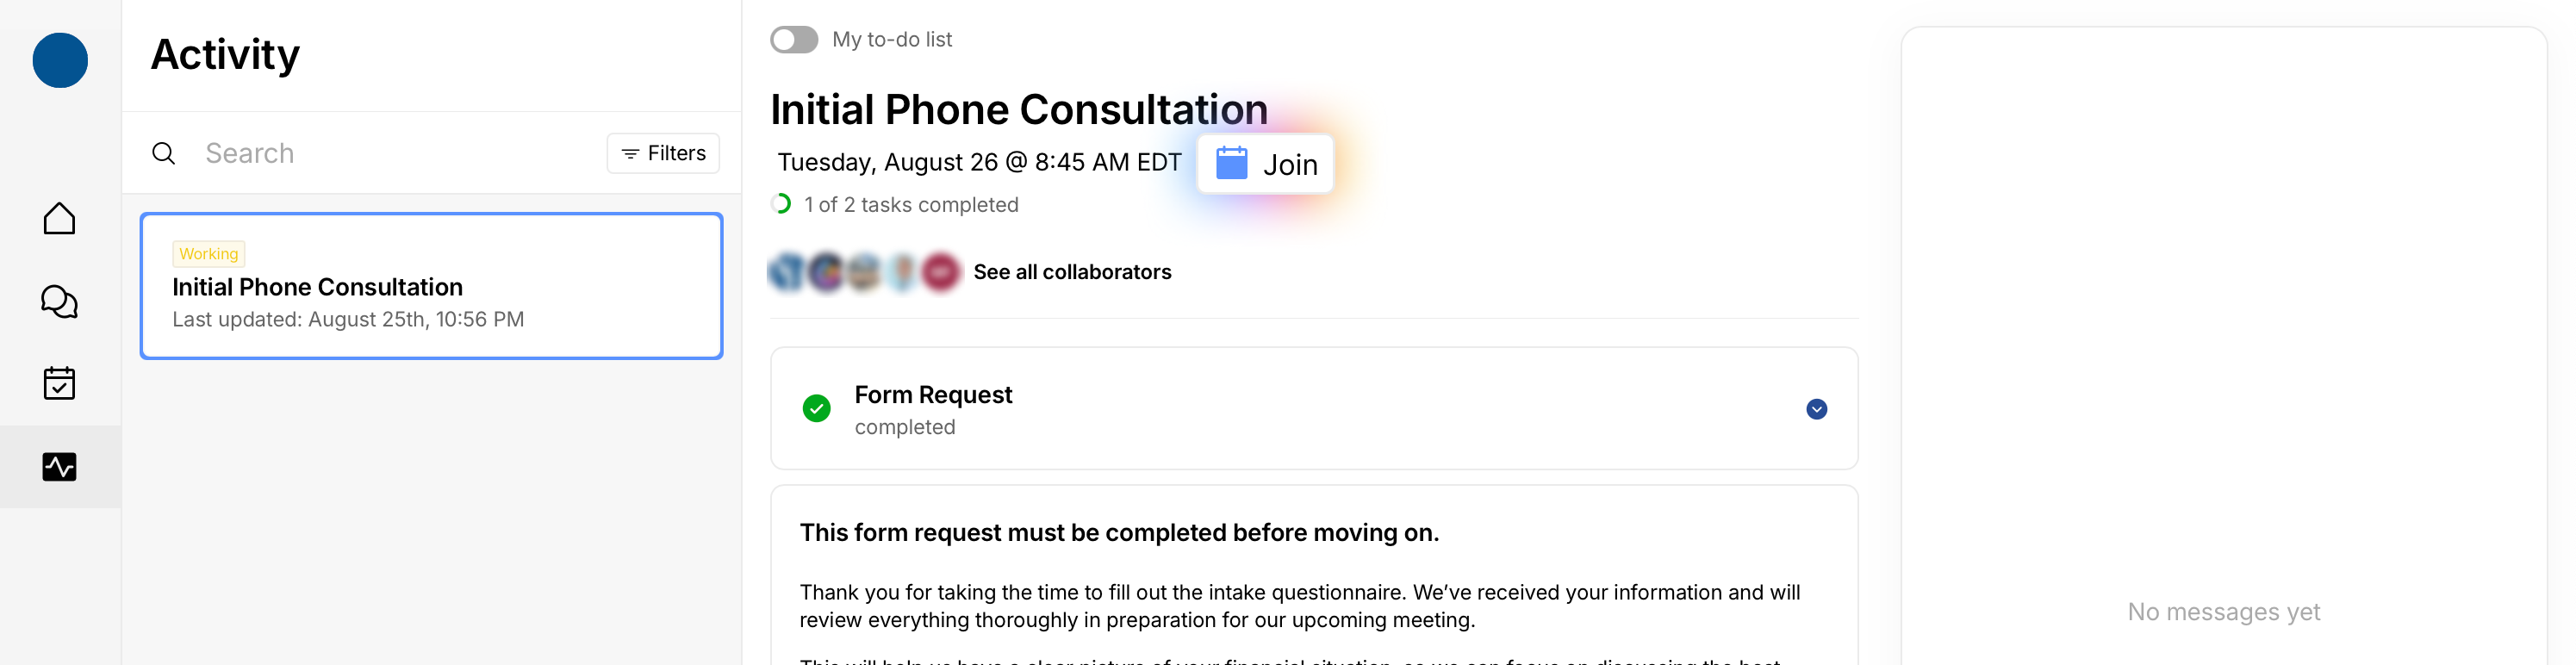Select the Activity pulse sidebar icon
This screenshot has height=665, width=2576.
tap(60, 467)
